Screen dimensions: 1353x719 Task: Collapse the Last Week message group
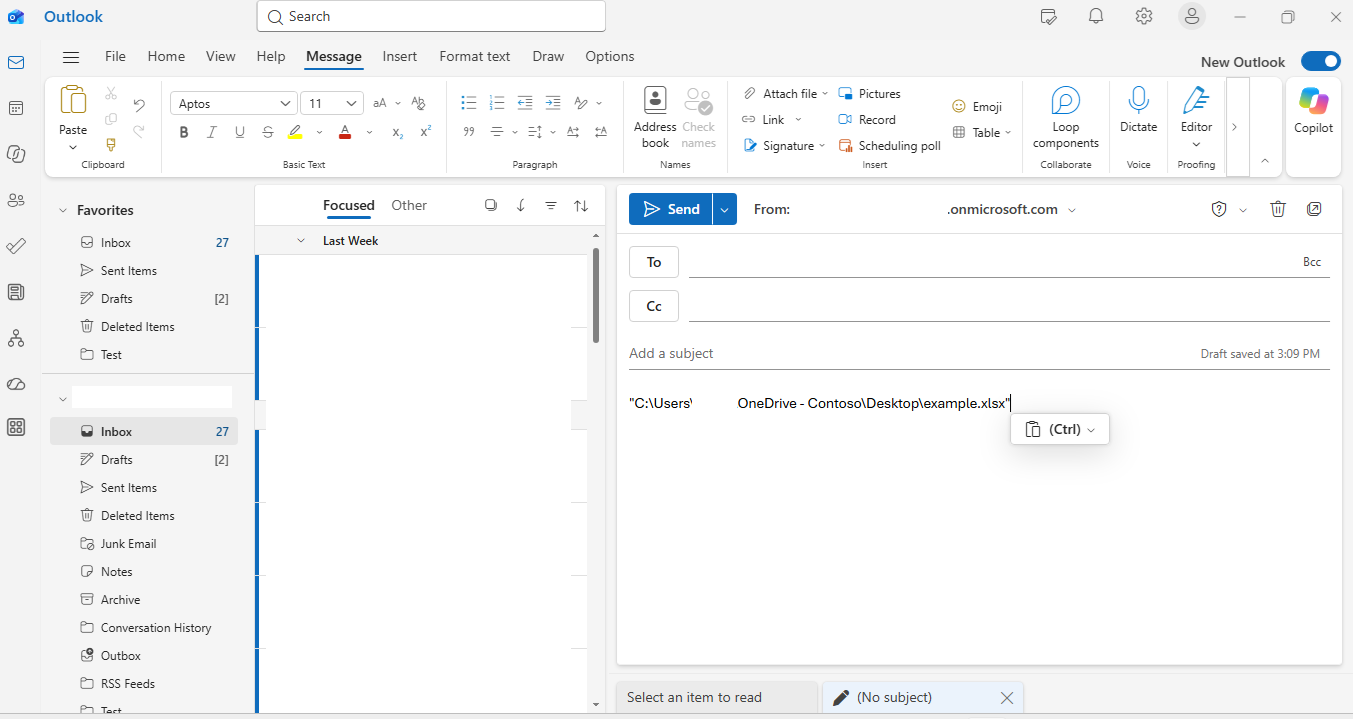pos(301,241)
